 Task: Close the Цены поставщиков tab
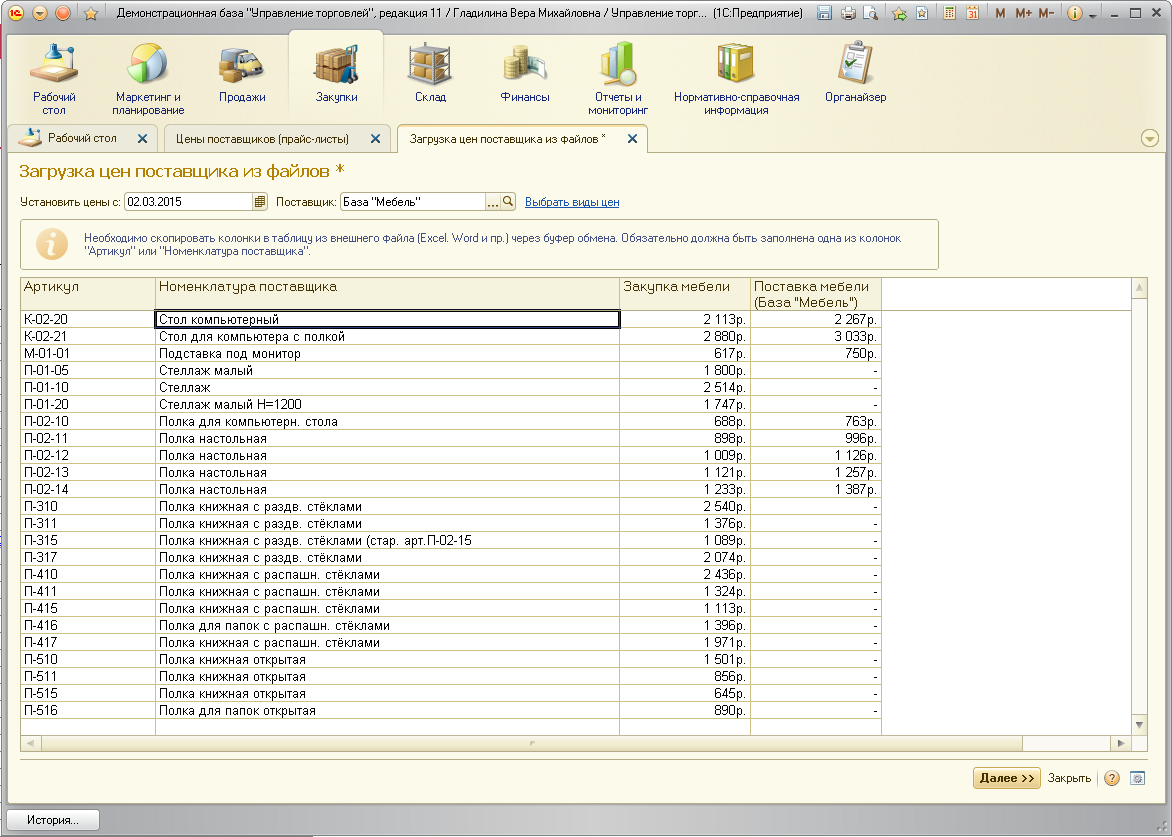[x=376, y=138]
